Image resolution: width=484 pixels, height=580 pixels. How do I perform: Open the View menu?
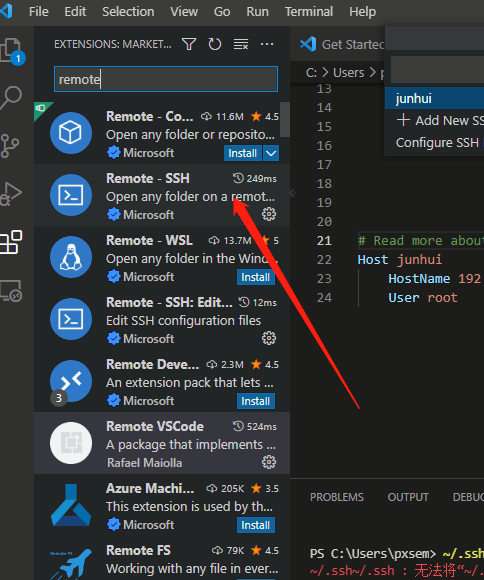184,12
